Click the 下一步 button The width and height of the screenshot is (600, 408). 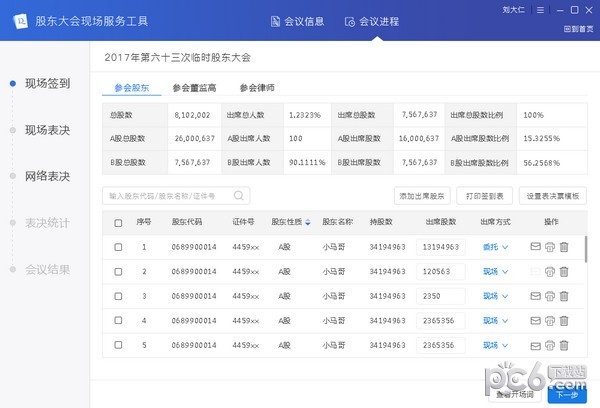pyautogui.click(x=567, y=394)
